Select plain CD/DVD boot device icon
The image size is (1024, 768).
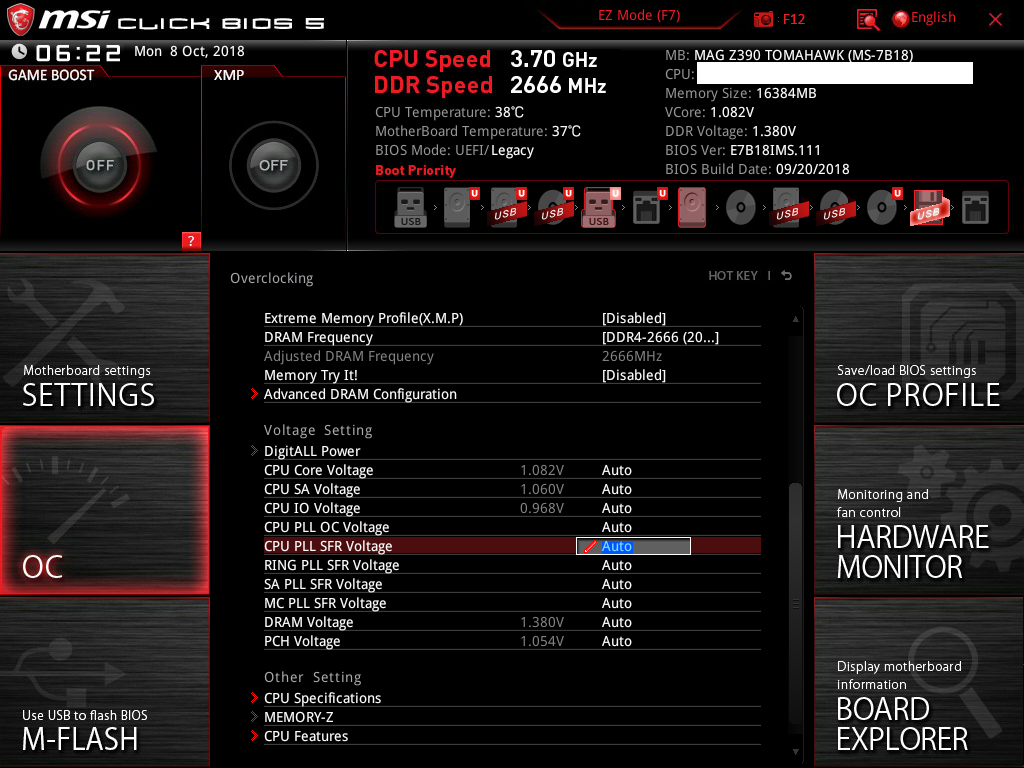click(x=741, y=208)
